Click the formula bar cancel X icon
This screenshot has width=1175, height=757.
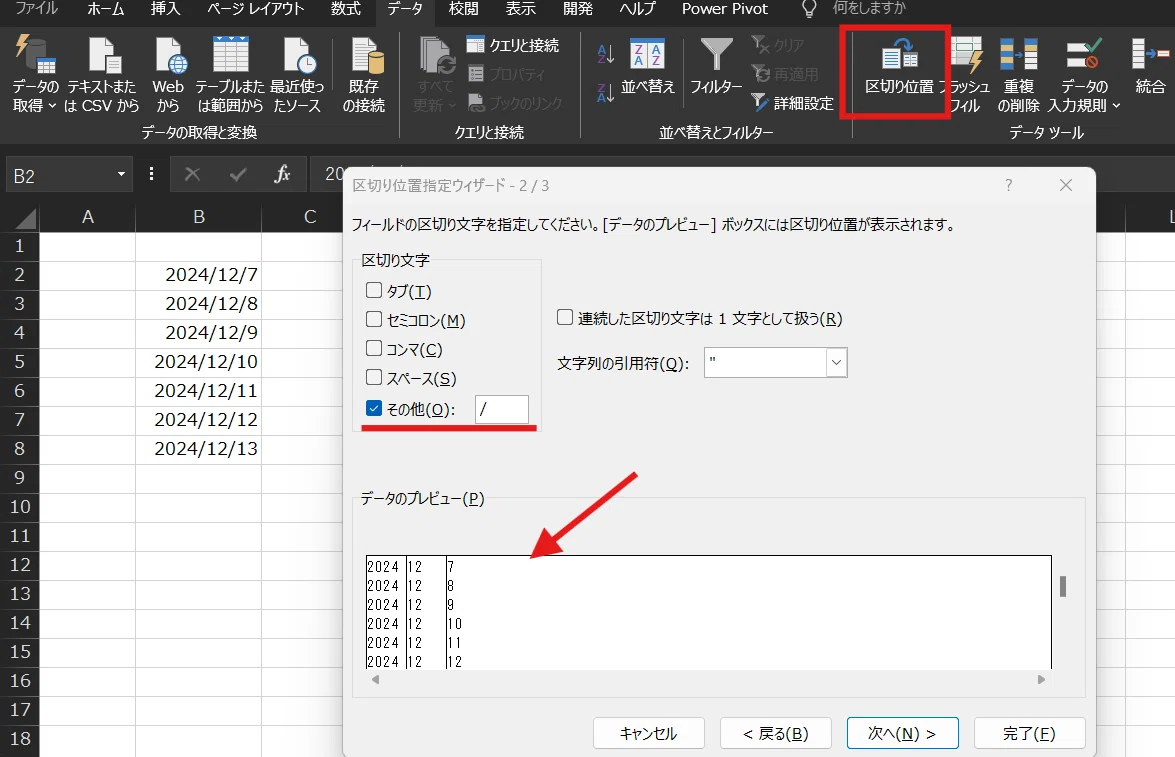tap(193, 175)
